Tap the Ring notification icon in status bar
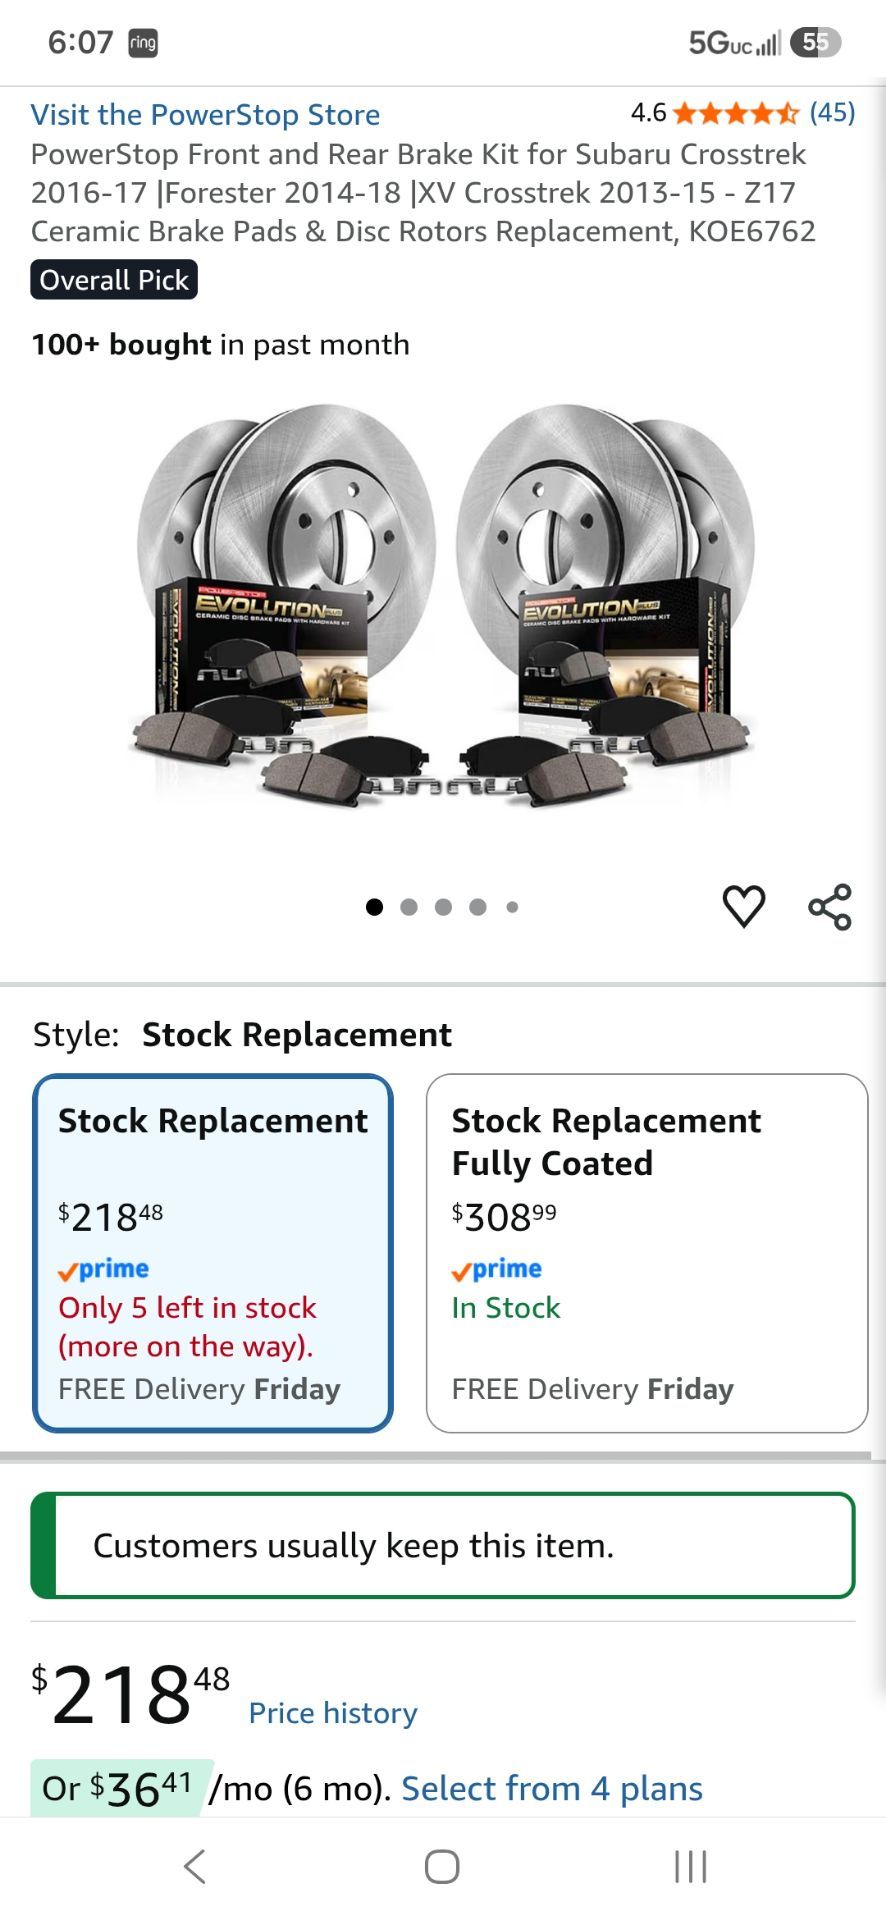The height and width of the screenshot is (1920, 886). point(143,43)
